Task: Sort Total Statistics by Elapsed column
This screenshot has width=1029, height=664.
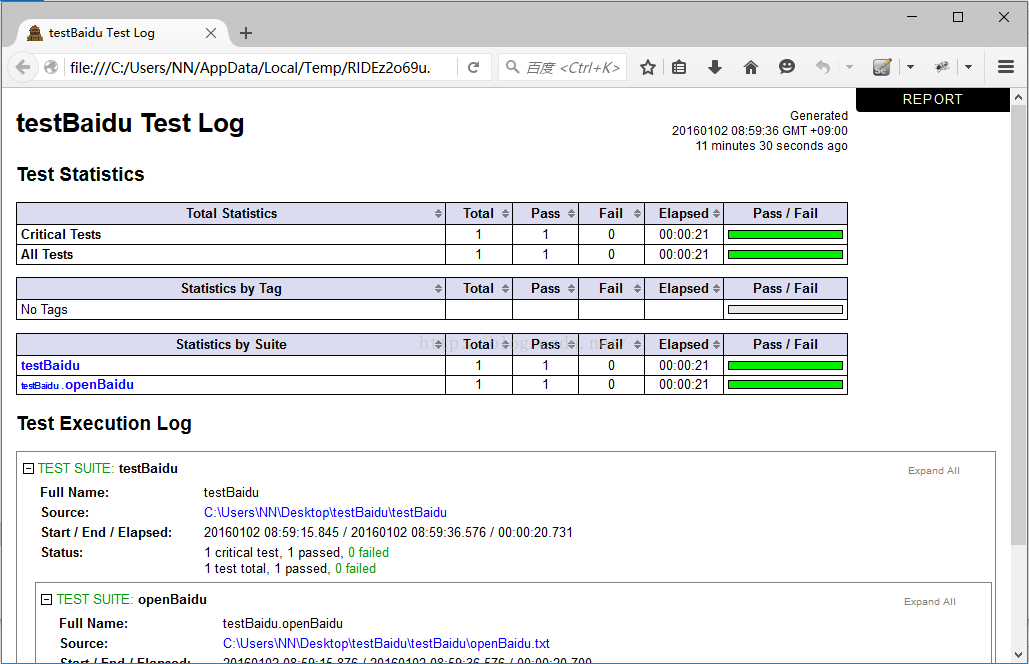Action: click(x=684, y=213)
